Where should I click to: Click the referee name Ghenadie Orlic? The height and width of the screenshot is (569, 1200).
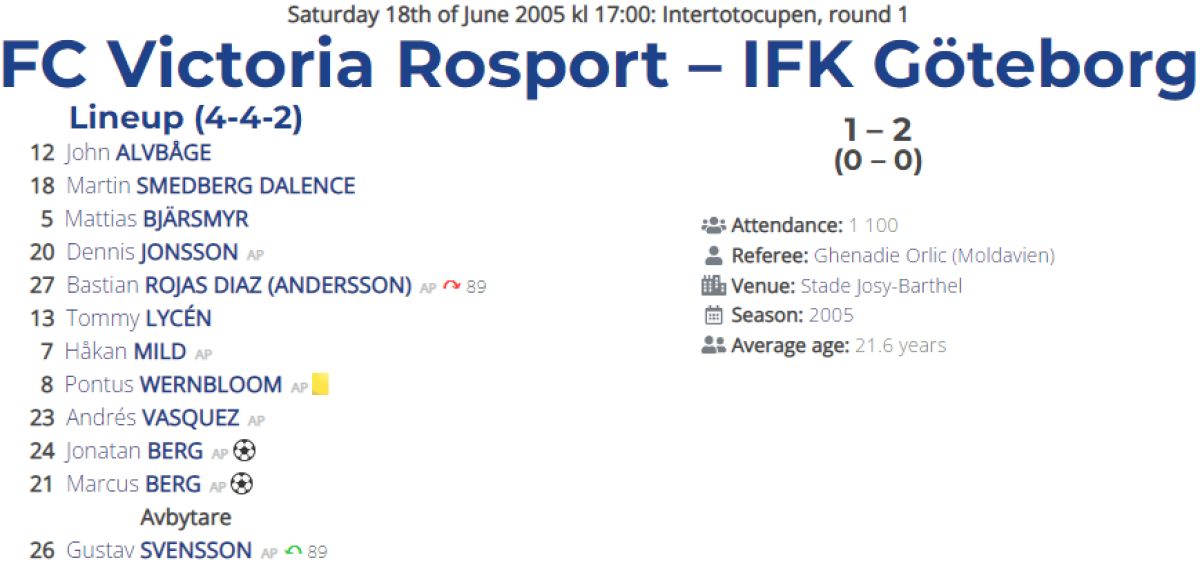click(x=934, y=255)
